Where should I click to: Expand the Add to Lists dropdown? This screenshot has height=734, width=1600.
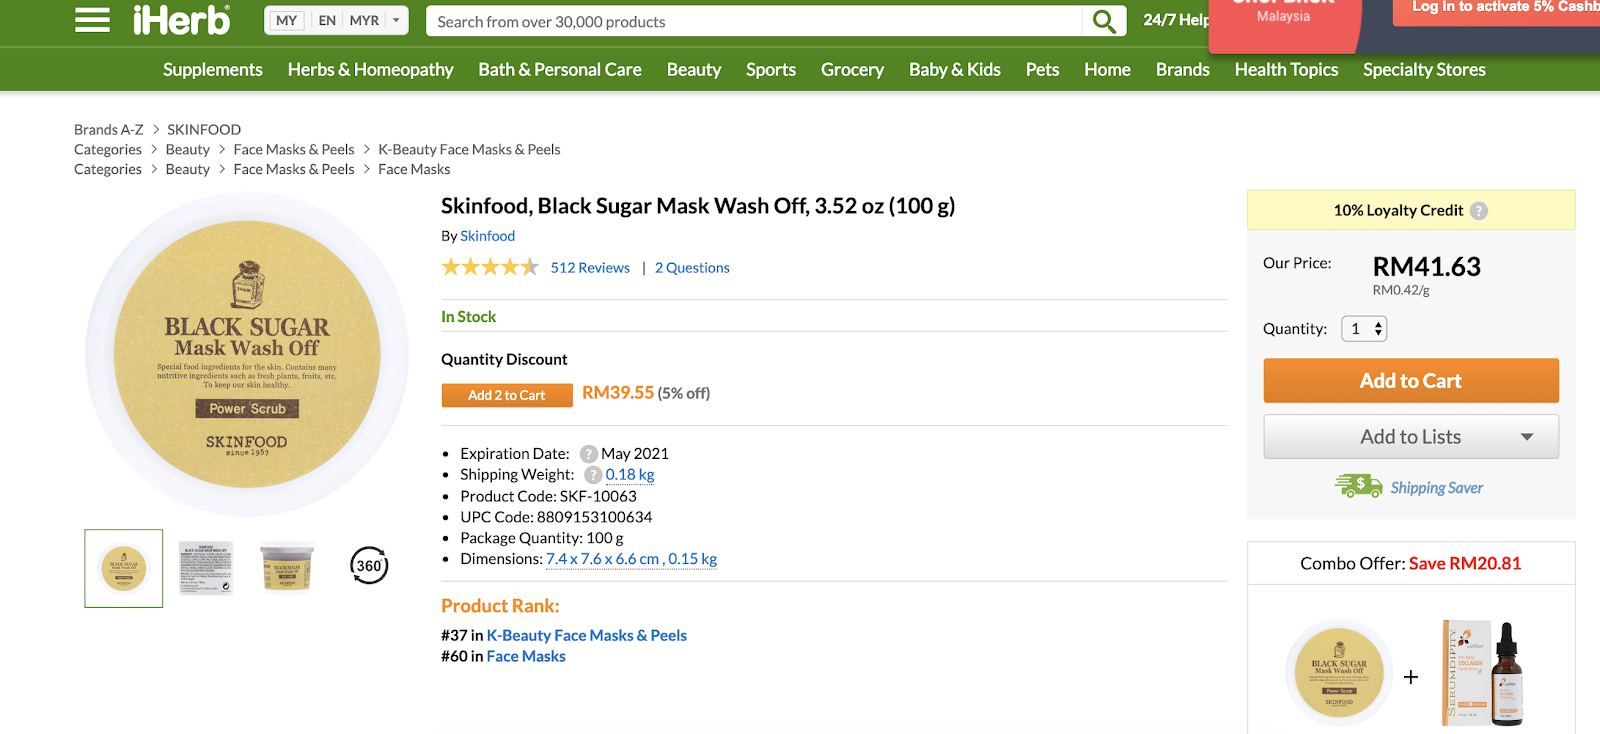tap(1526, 437)
